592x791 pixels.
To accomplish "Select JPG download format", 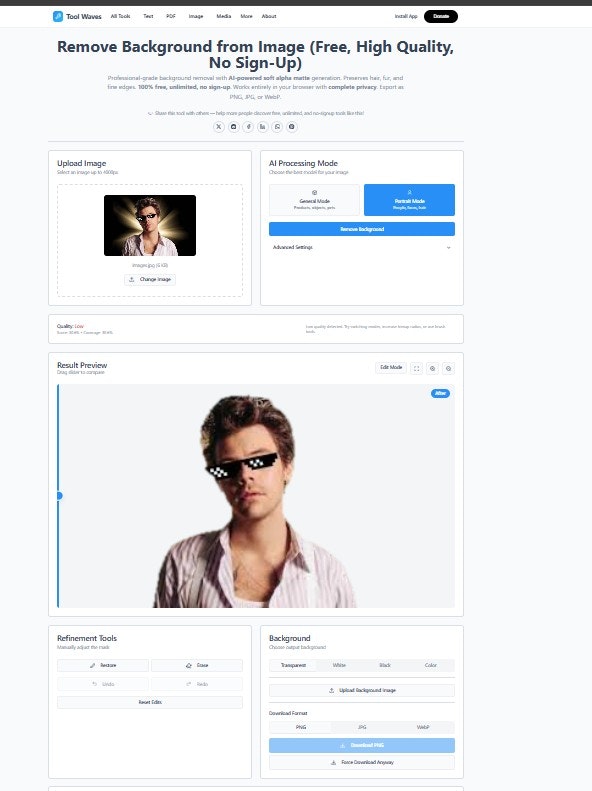I will [x=362, y=727].
